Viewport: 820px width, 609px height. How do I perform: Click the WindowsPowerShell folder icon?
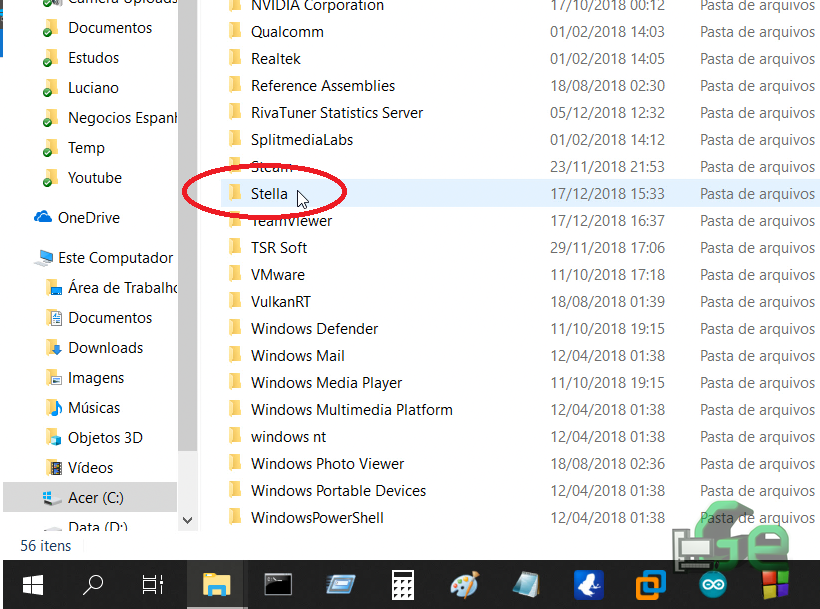[235, 518]
